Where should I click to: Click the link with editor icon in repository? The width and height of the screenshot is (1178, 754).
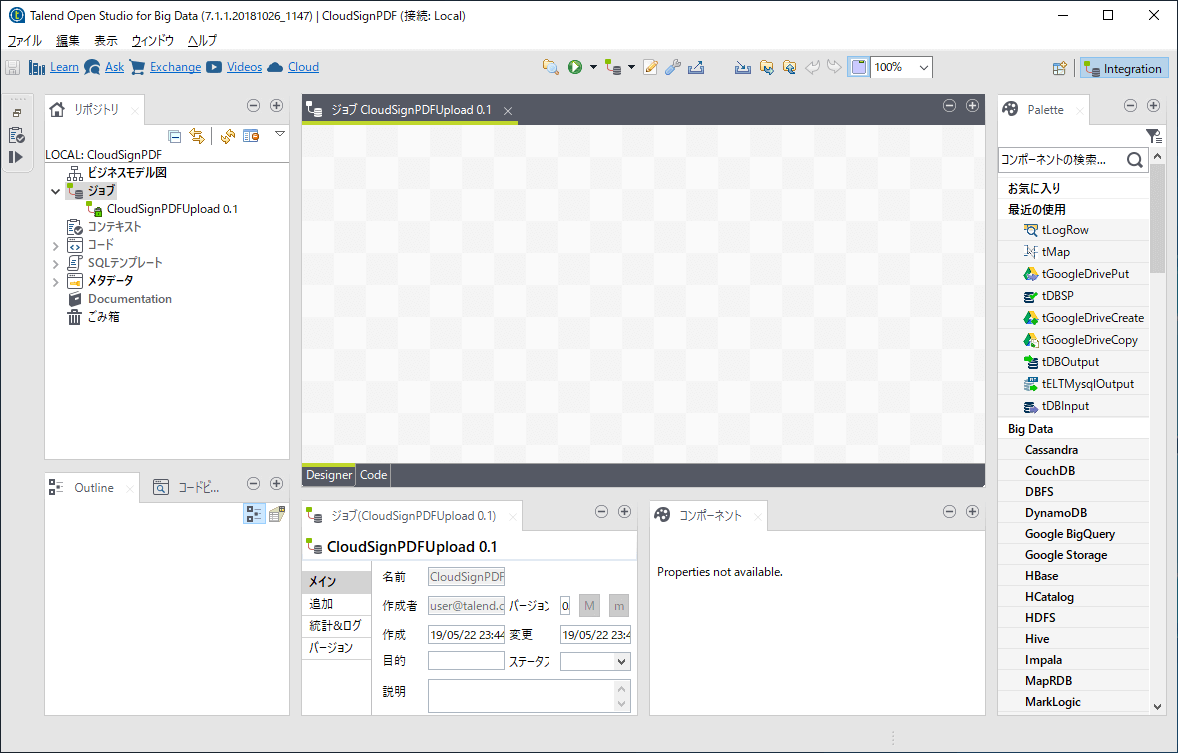click(x=197, y=136)
